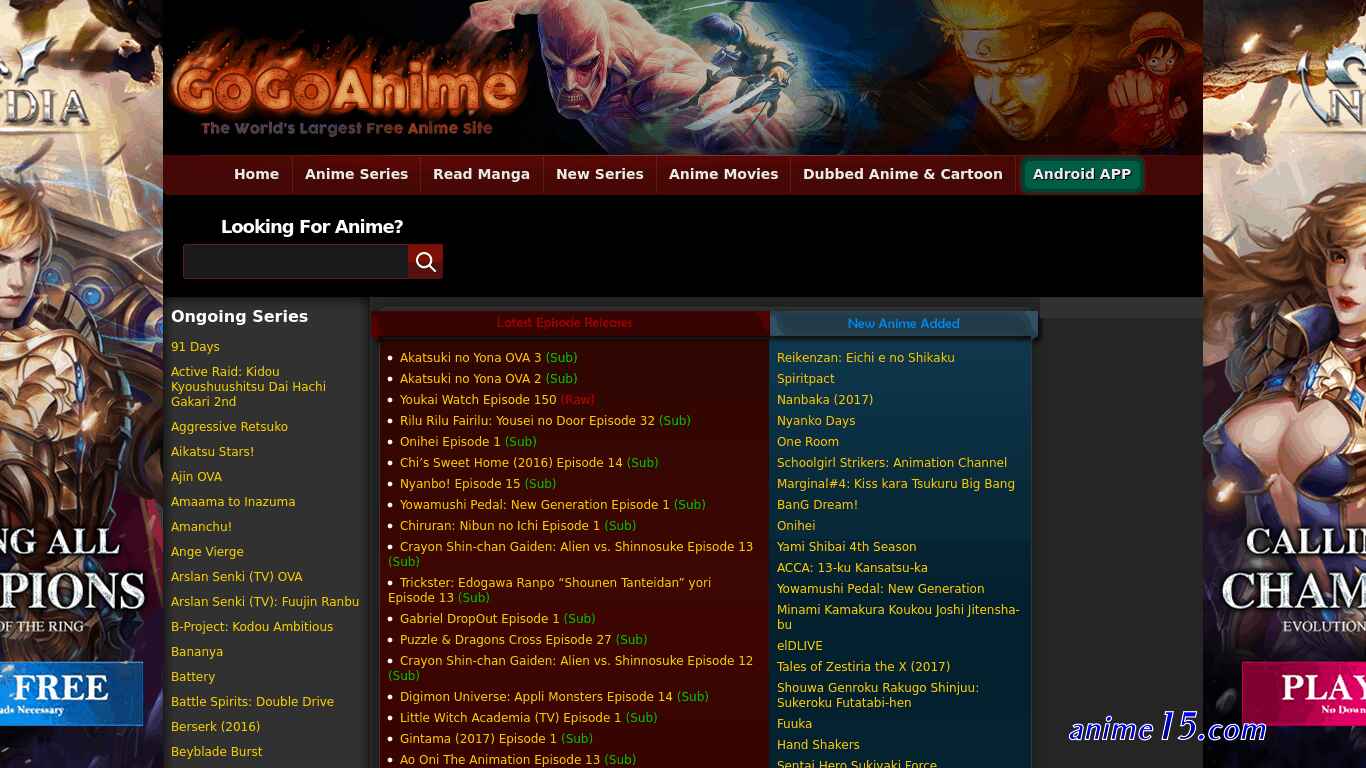
Task: Open Arslan Senki (TV) OVA link
Action: pos(236,576)
